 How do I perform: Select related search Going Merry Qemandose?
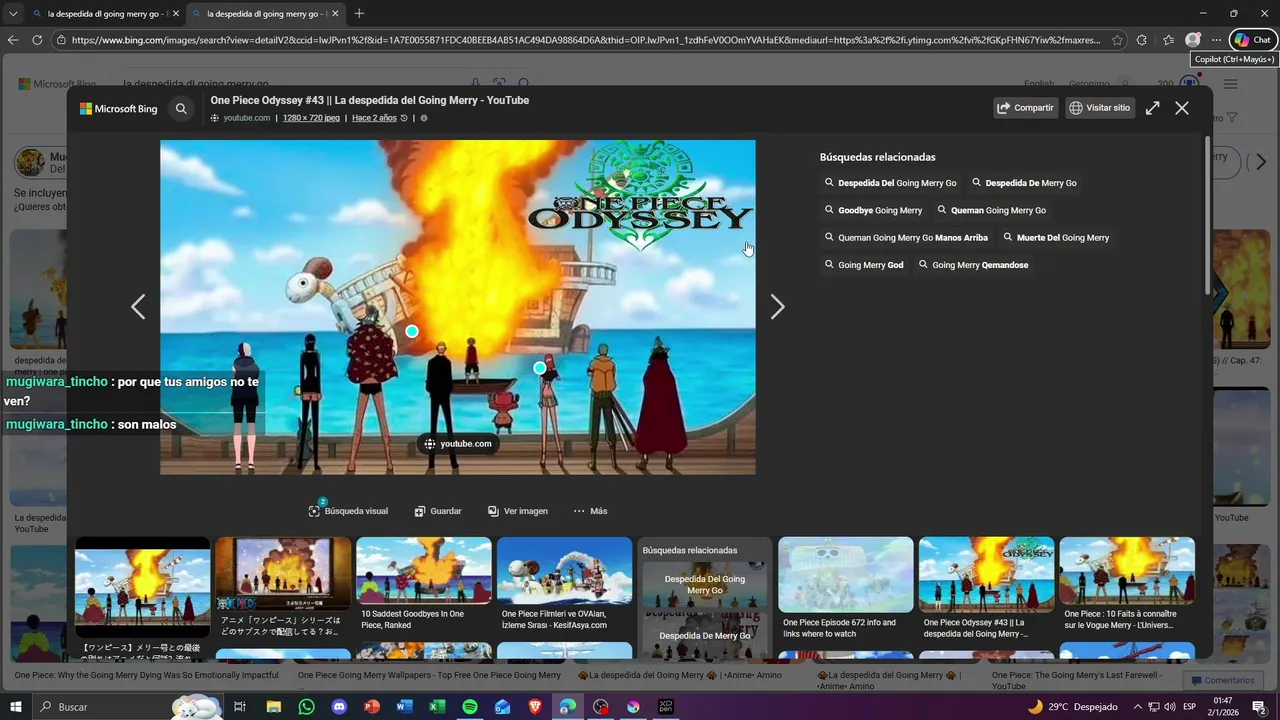973,265
